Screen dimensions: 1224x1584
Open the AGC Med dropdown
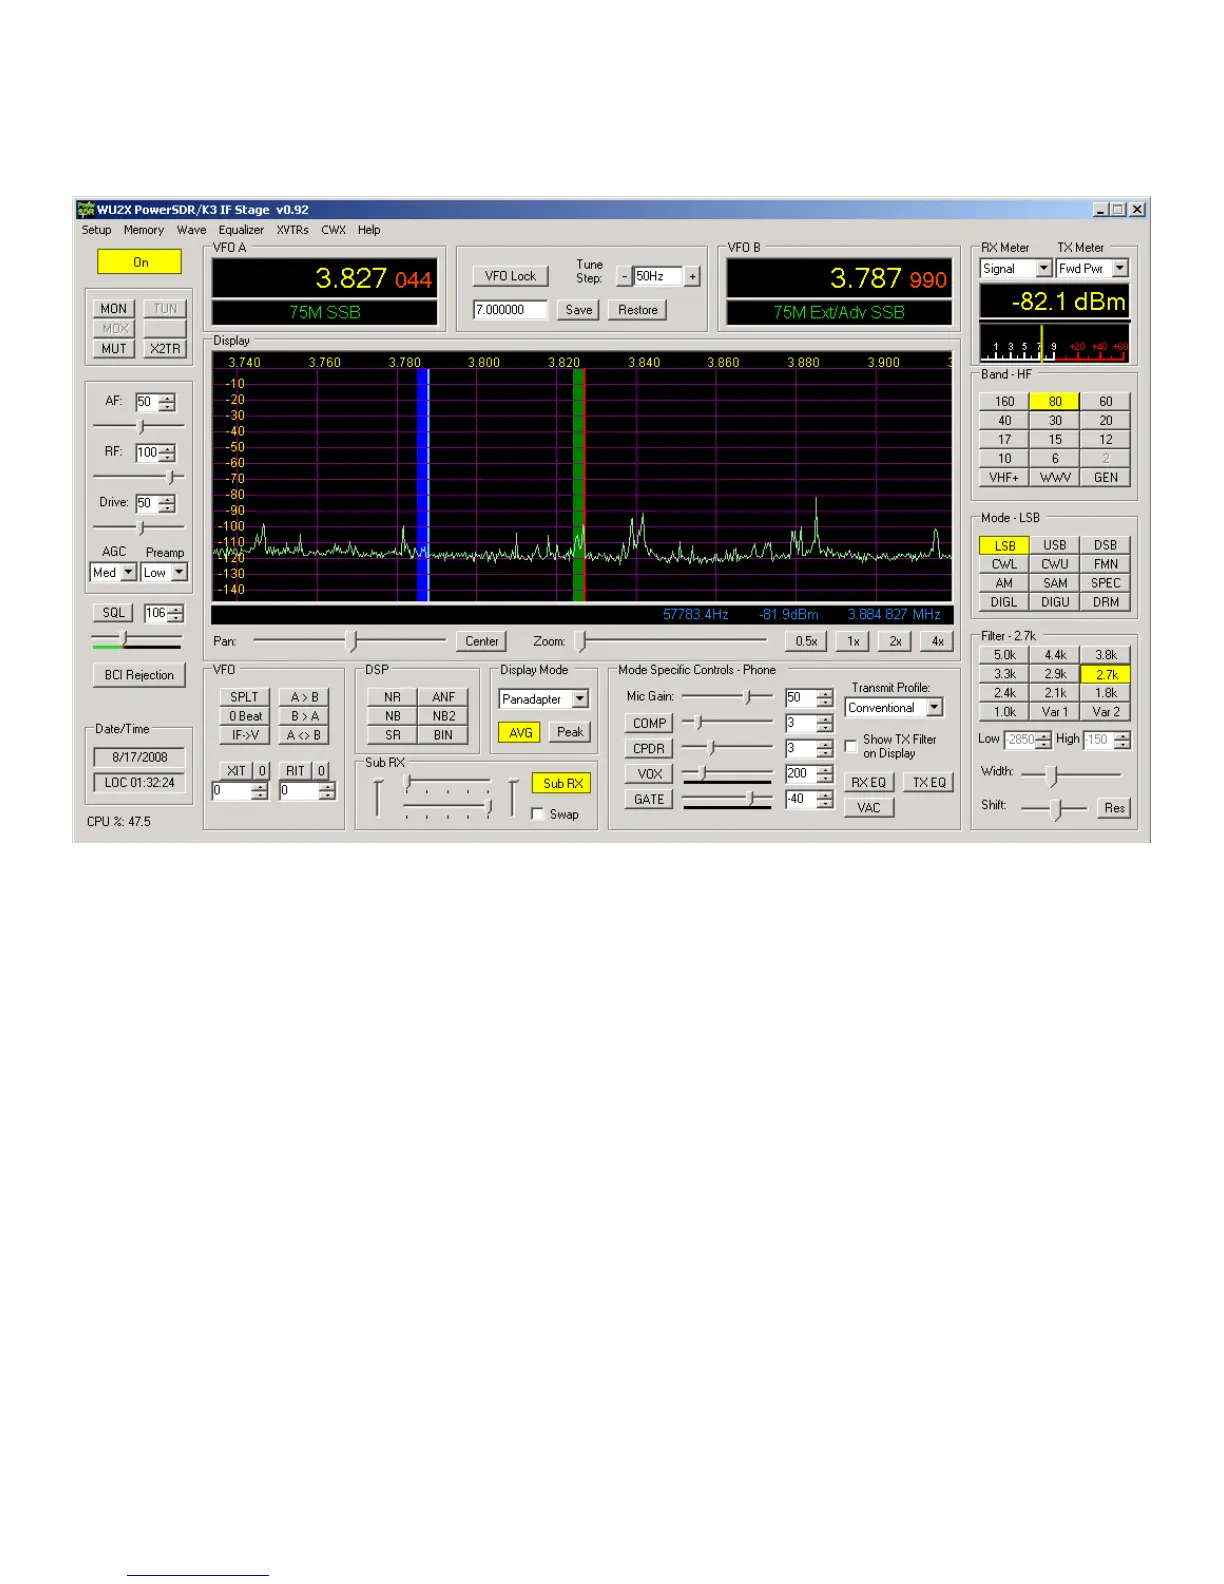point(129,573)
